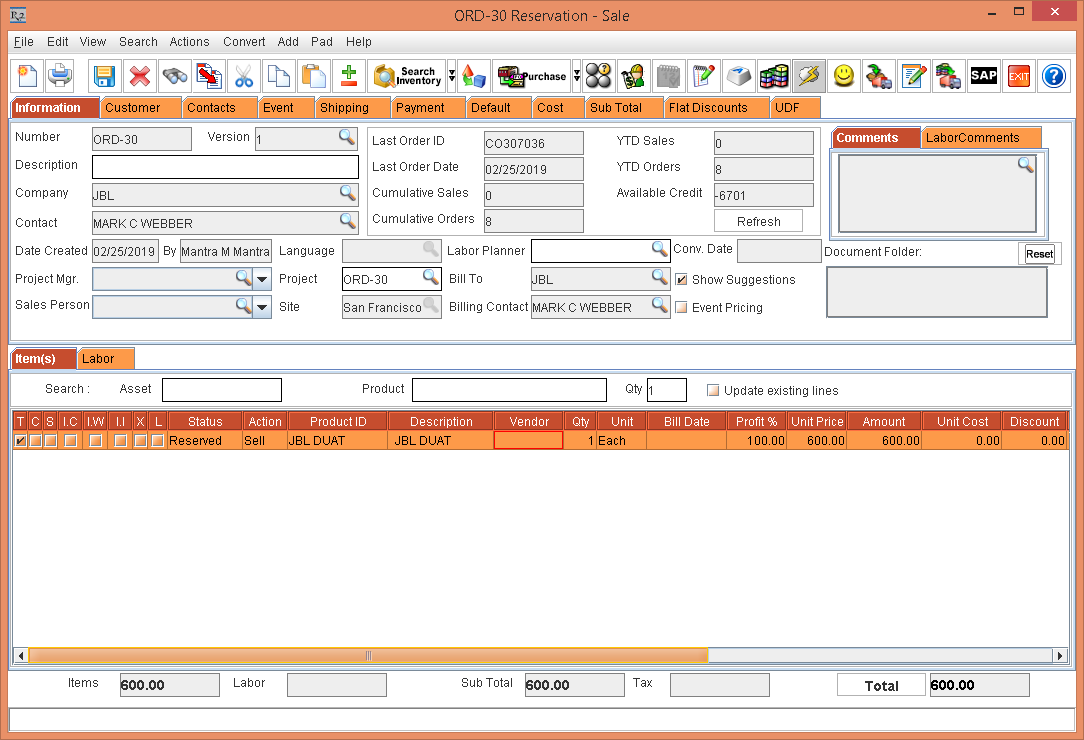Image resolution: width=1084 pixels, height=740 pixels.
Task: Click the Qty input field
Action: (x=666, y=389)
